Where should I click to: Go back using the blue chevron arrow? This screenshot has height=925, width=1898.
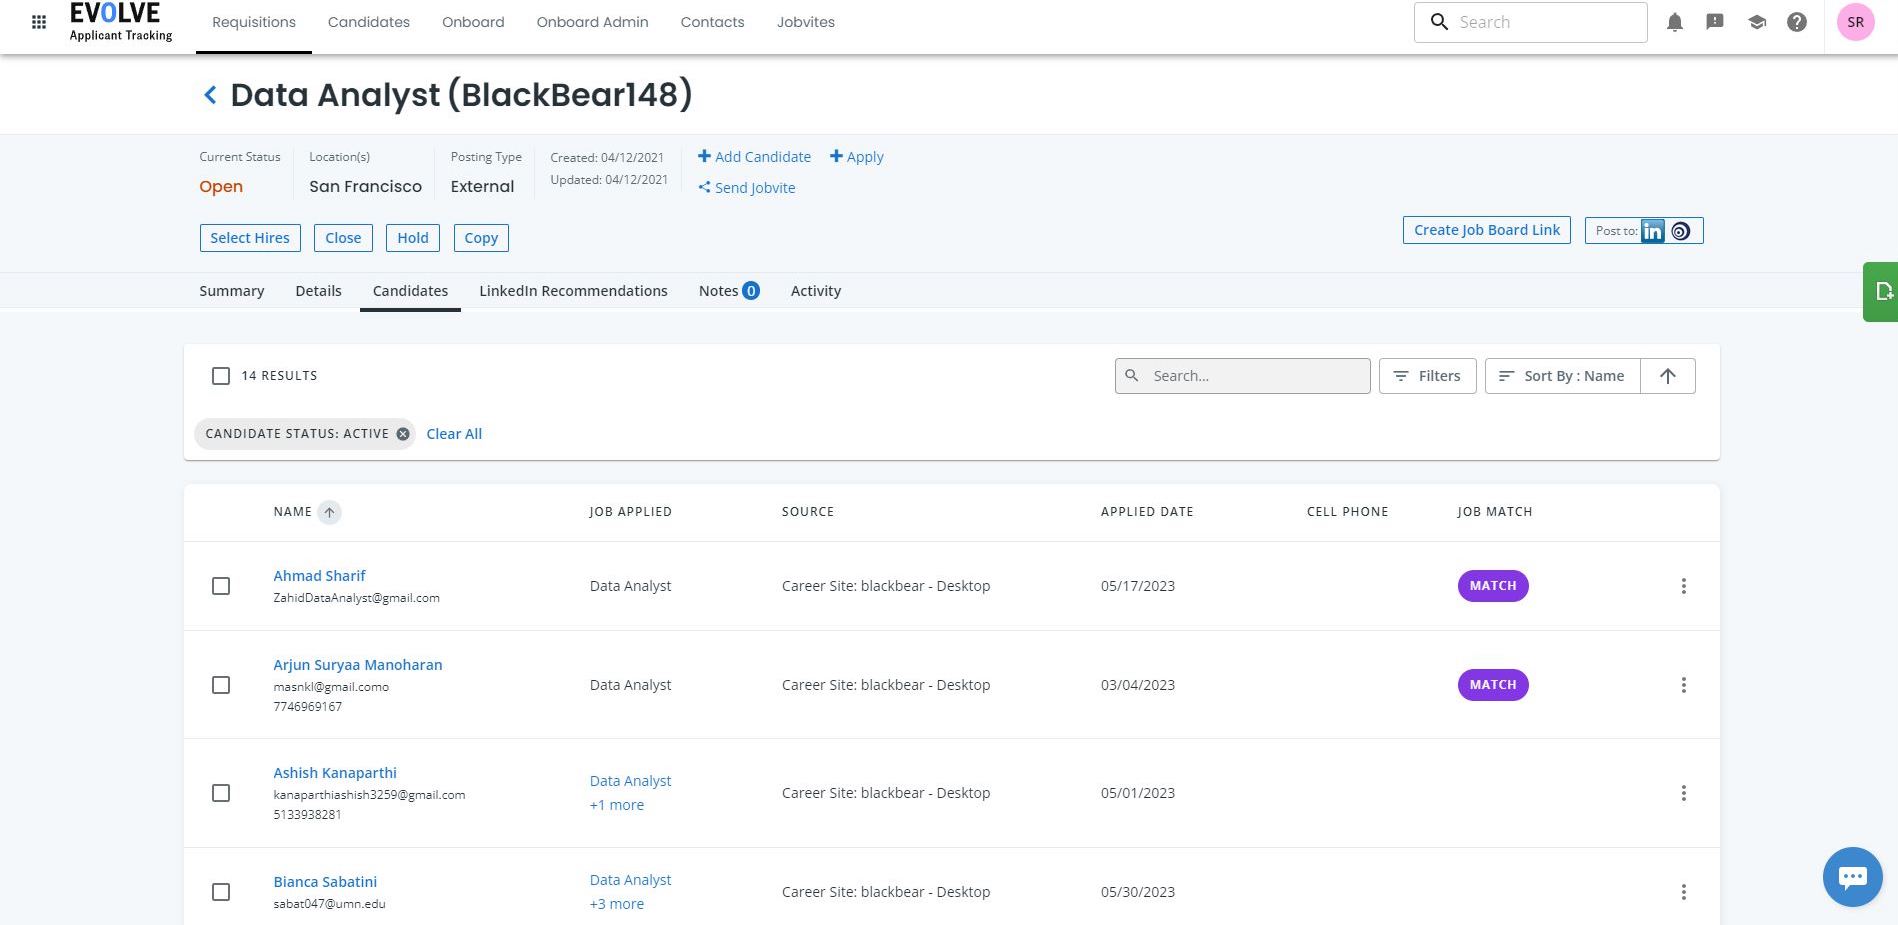pos(210,95)
